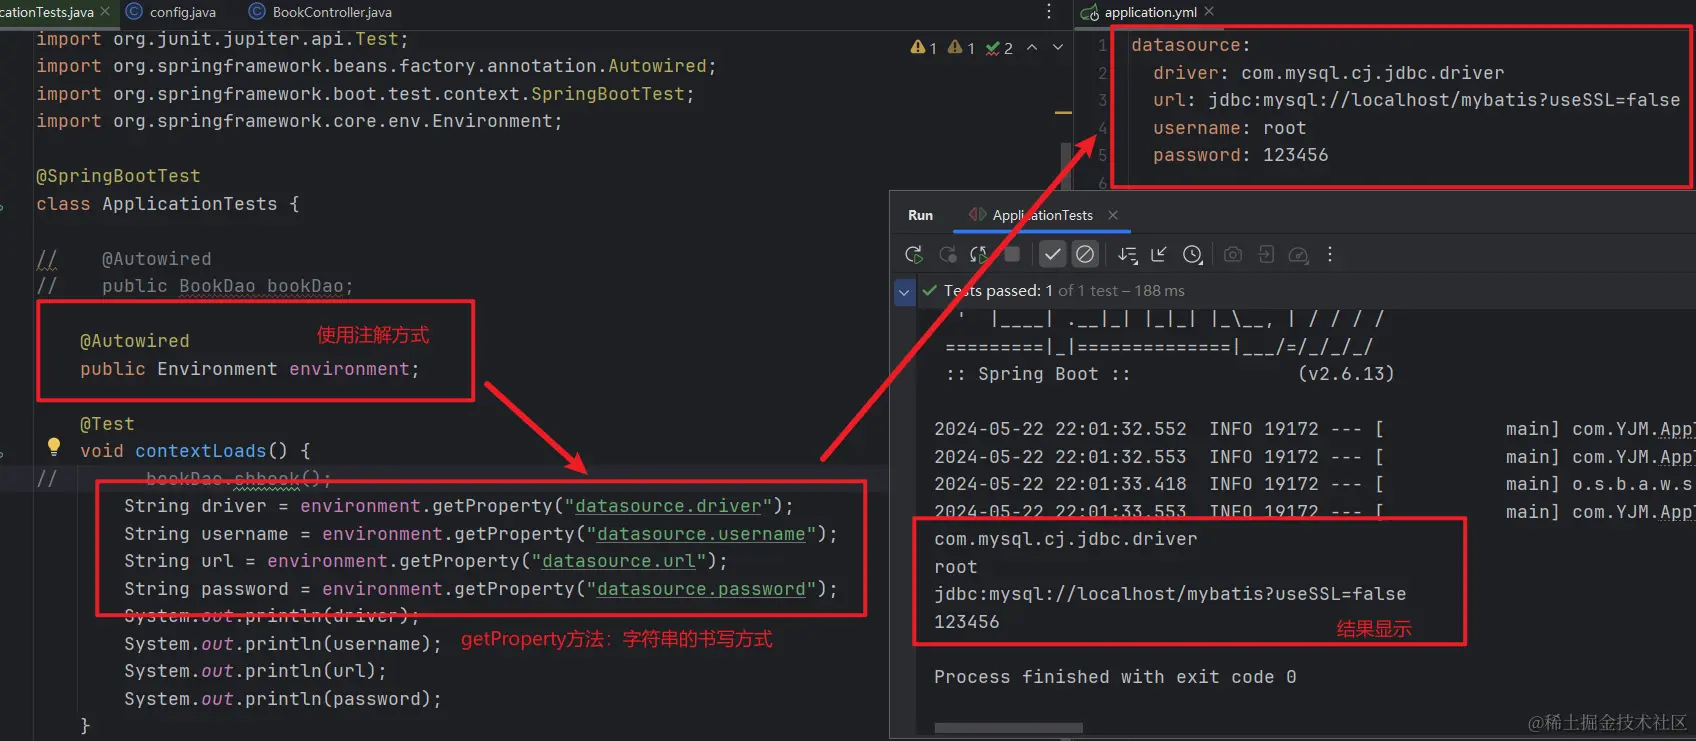Rerun the ApplicationTests run configuration
The width and height of the screenshot is (1696, 741).
(913, 255)
